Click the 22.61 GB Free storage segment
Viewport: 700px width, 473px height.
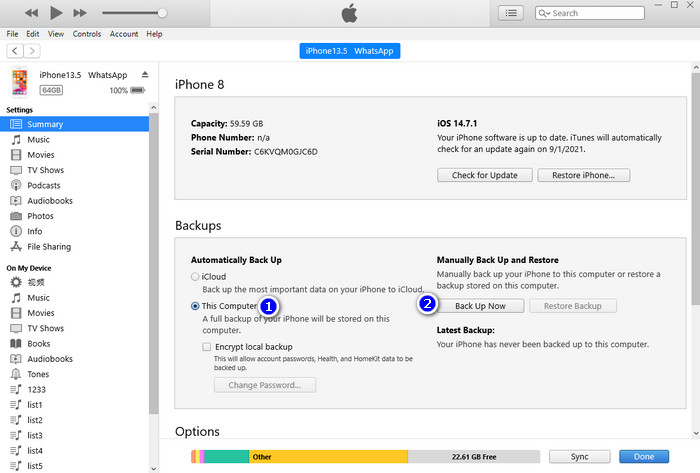[474, 456]
